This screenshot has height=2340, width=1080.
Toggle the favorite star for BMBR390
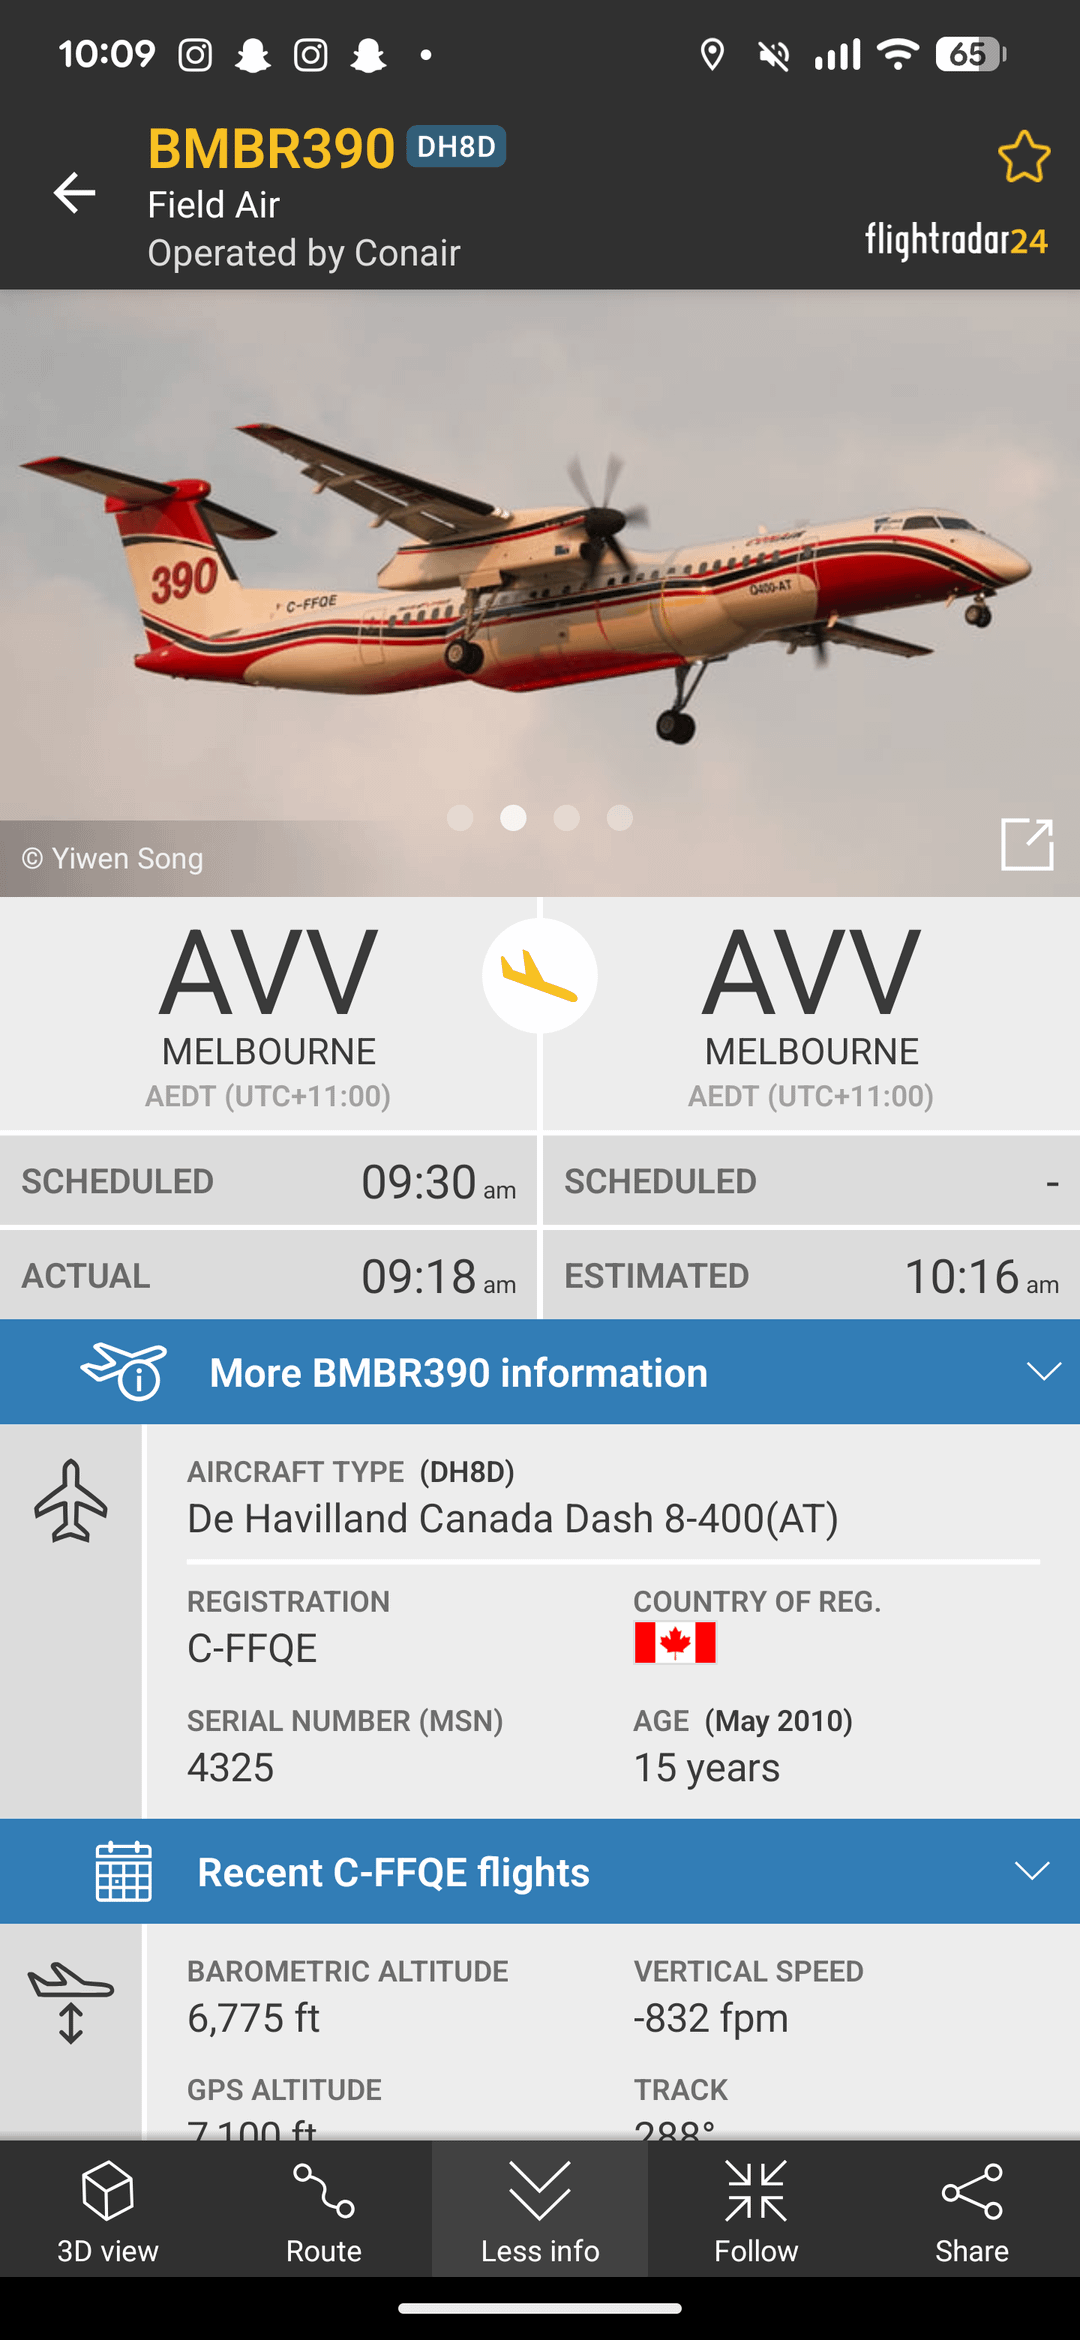click(1023, 157)
